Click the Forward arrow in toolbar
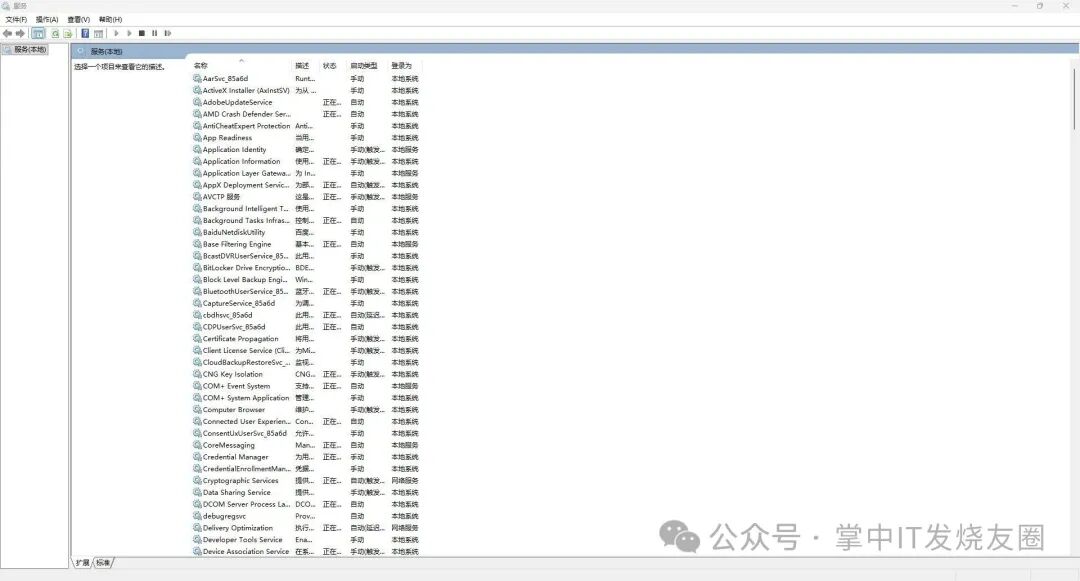 tap(20, 33)
